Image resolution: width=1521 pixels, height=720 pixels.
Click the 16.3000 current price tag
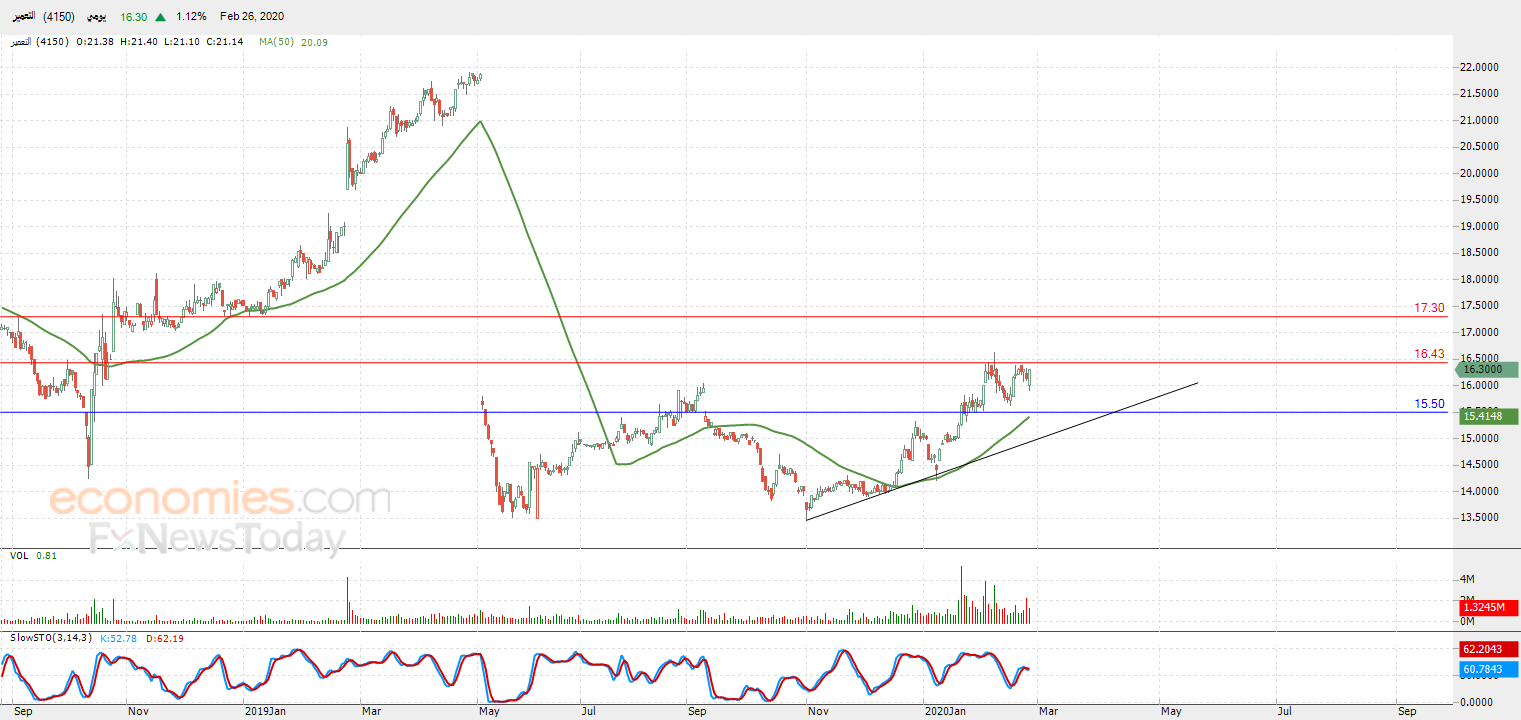point(1488,370)
